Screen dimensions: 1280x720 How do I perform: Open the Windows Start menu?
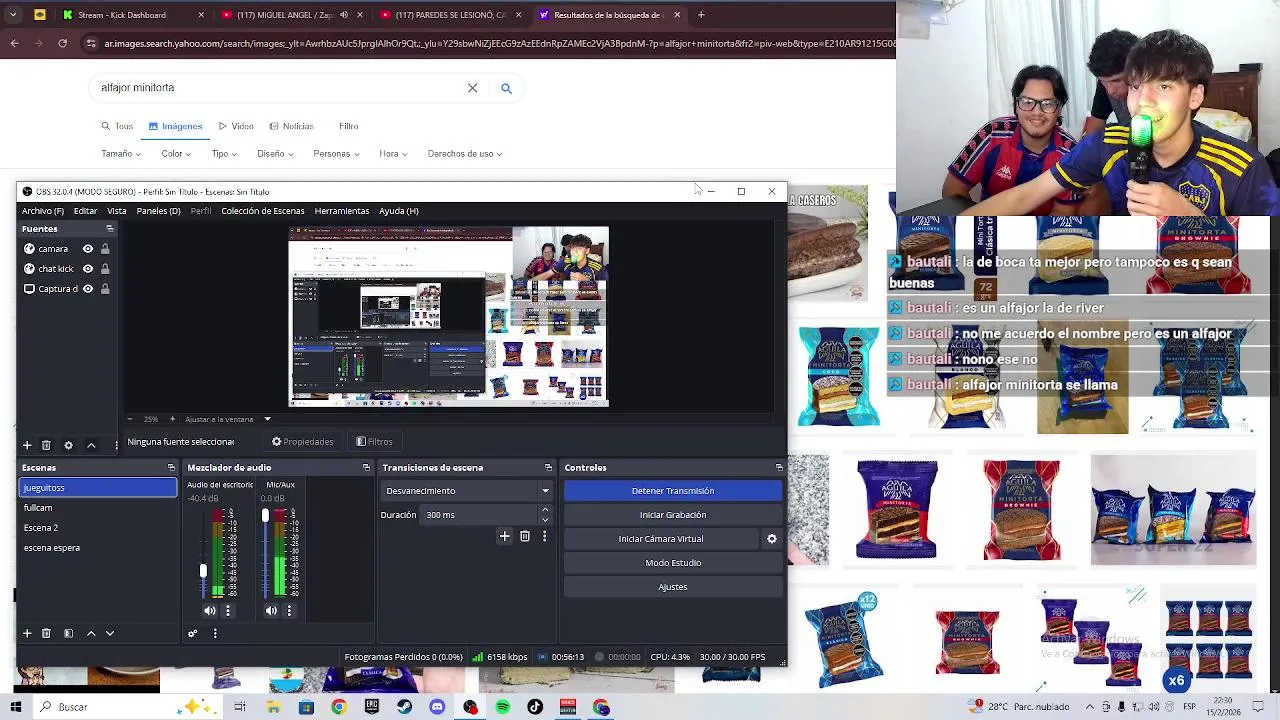[16, 707]
